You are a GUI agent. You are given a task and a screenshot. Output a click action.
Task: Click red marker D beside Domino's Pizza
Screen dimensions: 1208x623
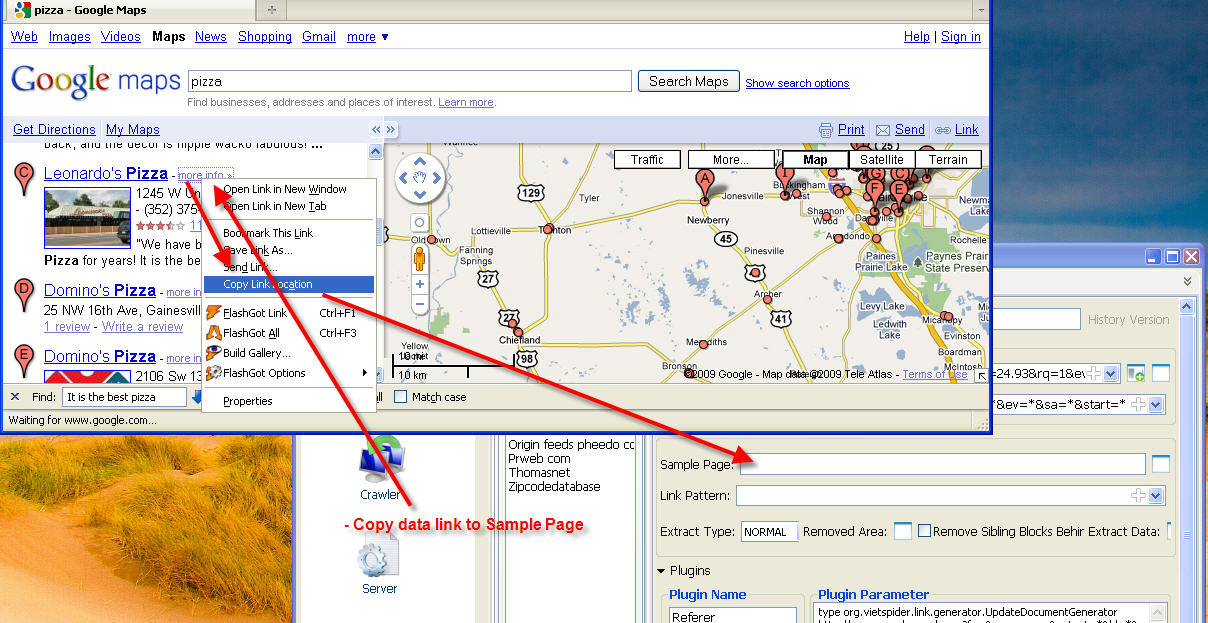click(x=24, y=293)
